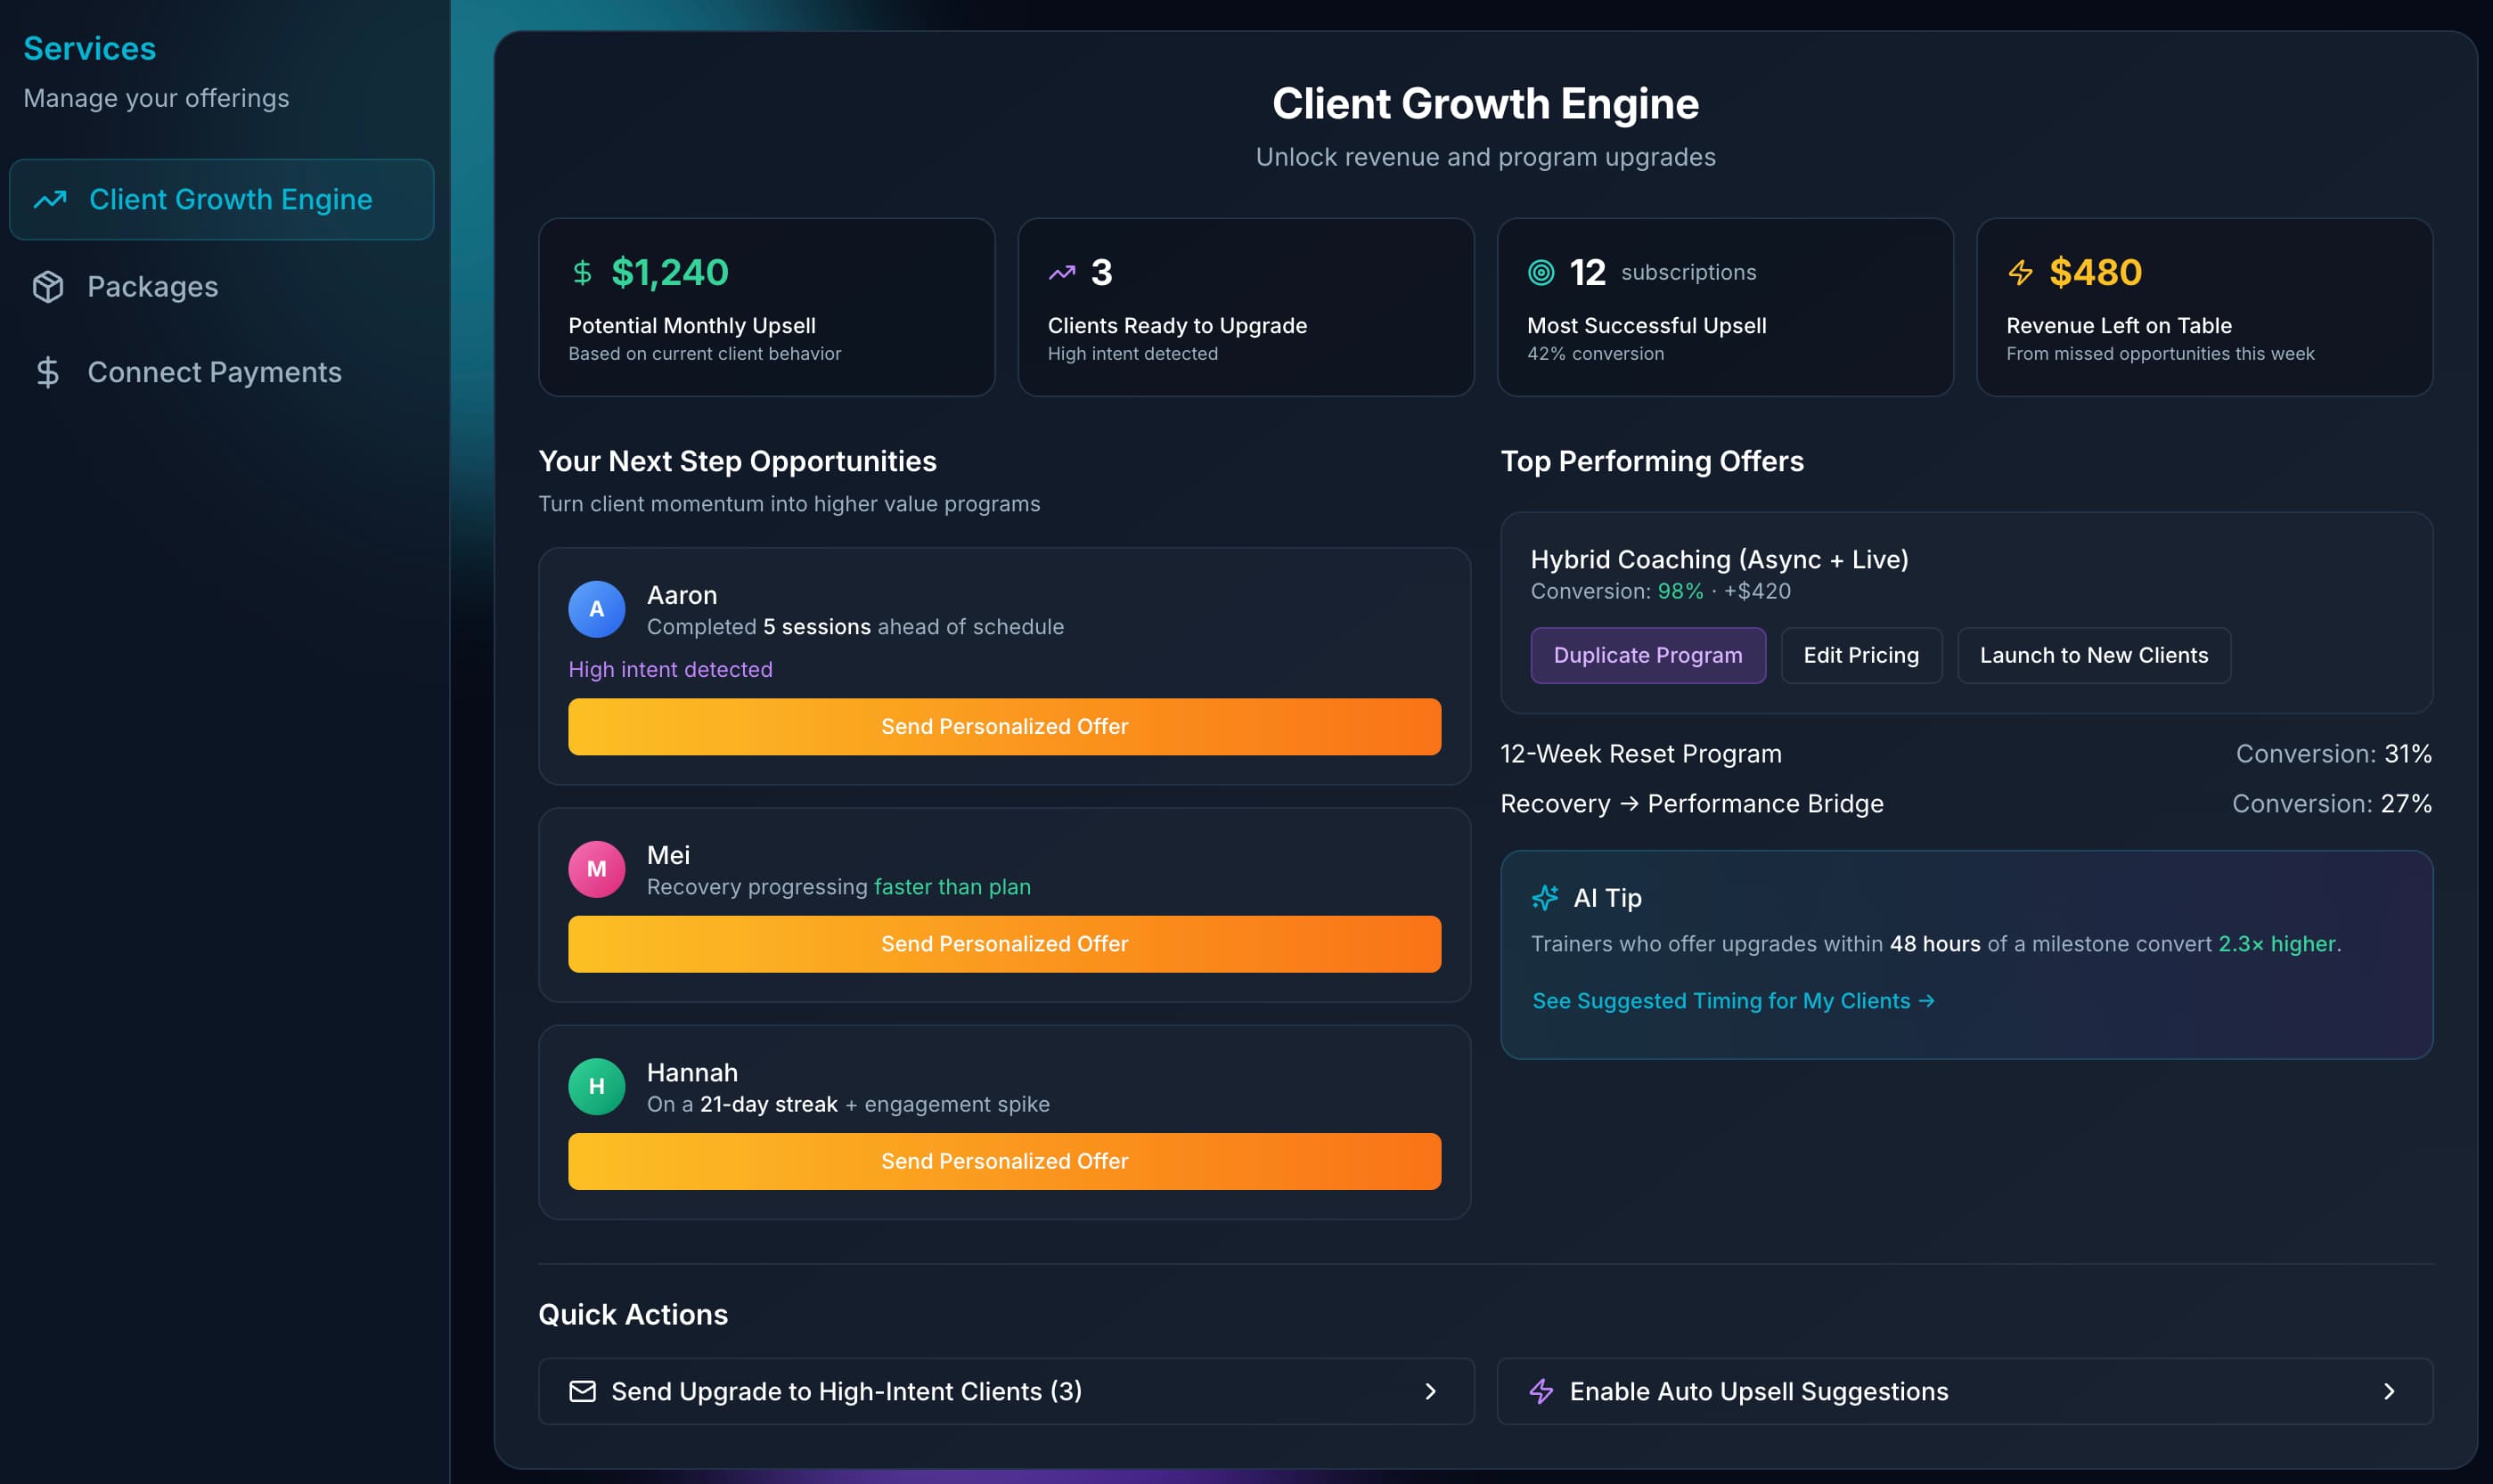Click the lightning icon beside Enable Auto Upsell Suggestions
2493x1484 pixels.
pyautogui.click(x=1541, y=1391)
